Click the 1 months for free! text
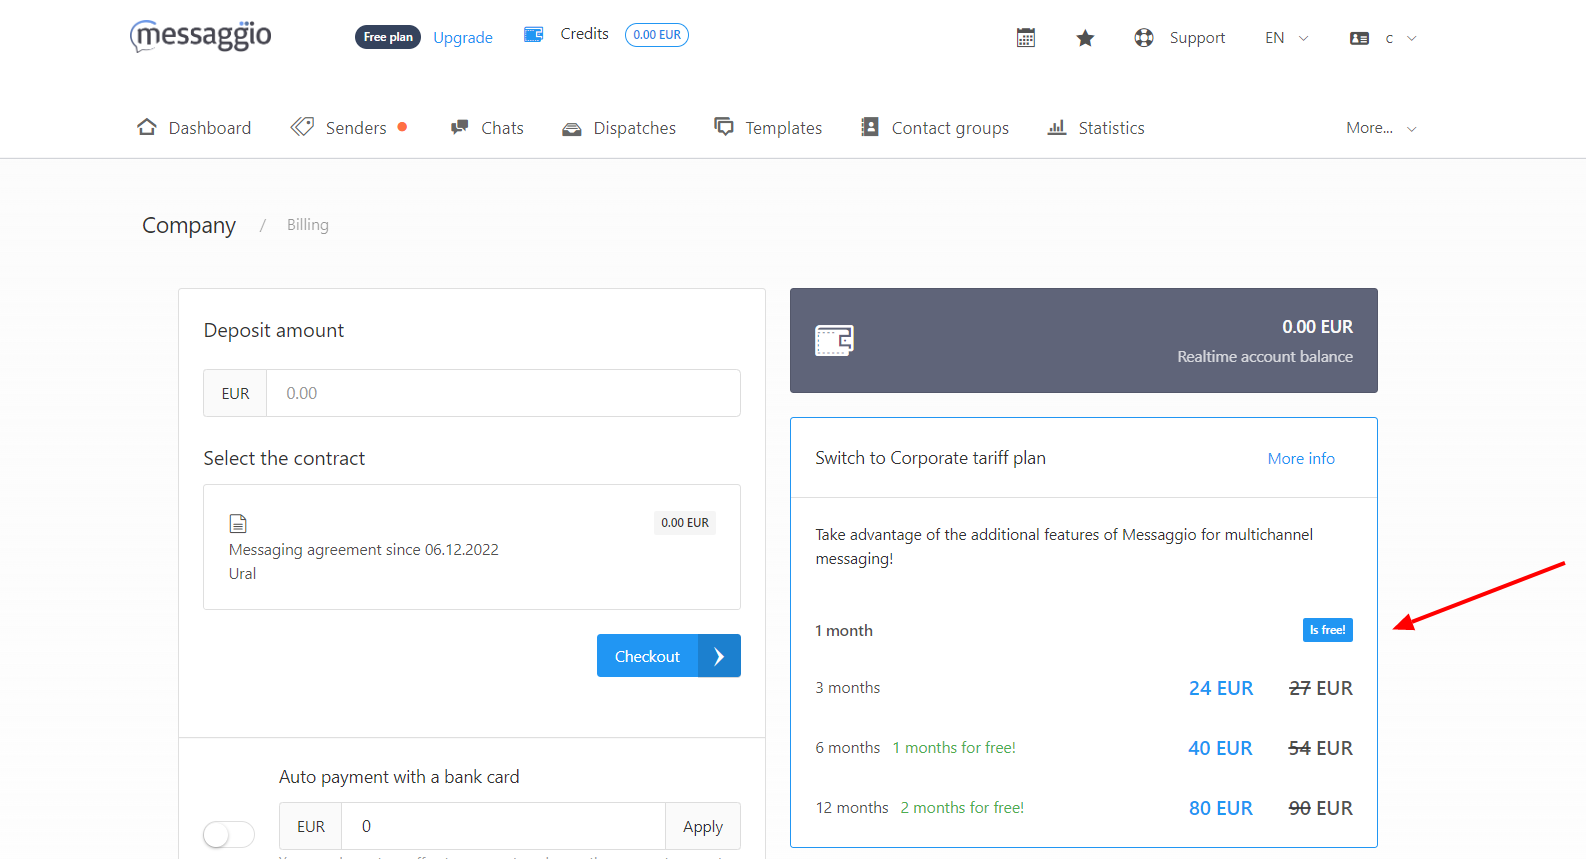Image resolution: width=1586 pixels, height=859 pixels. [x=954, y=748]
